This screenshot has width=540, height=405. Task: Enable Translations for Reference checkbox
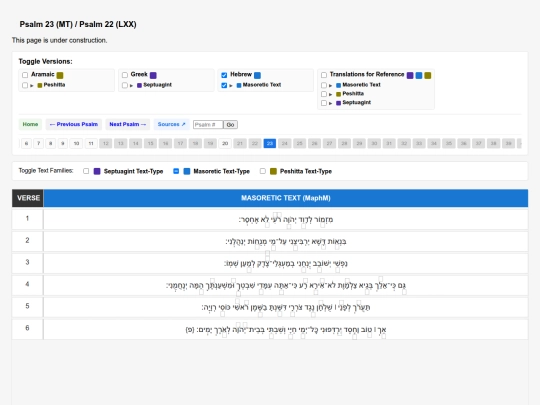pyautogui.click(x=324, y=75)
